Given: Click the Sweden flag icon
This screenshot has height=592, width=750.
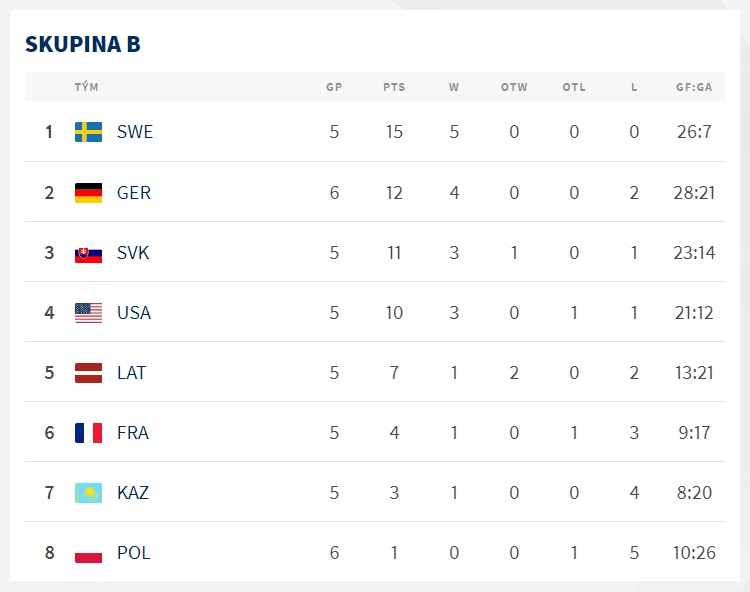Looking at the screenshot, I should (88, 132).
